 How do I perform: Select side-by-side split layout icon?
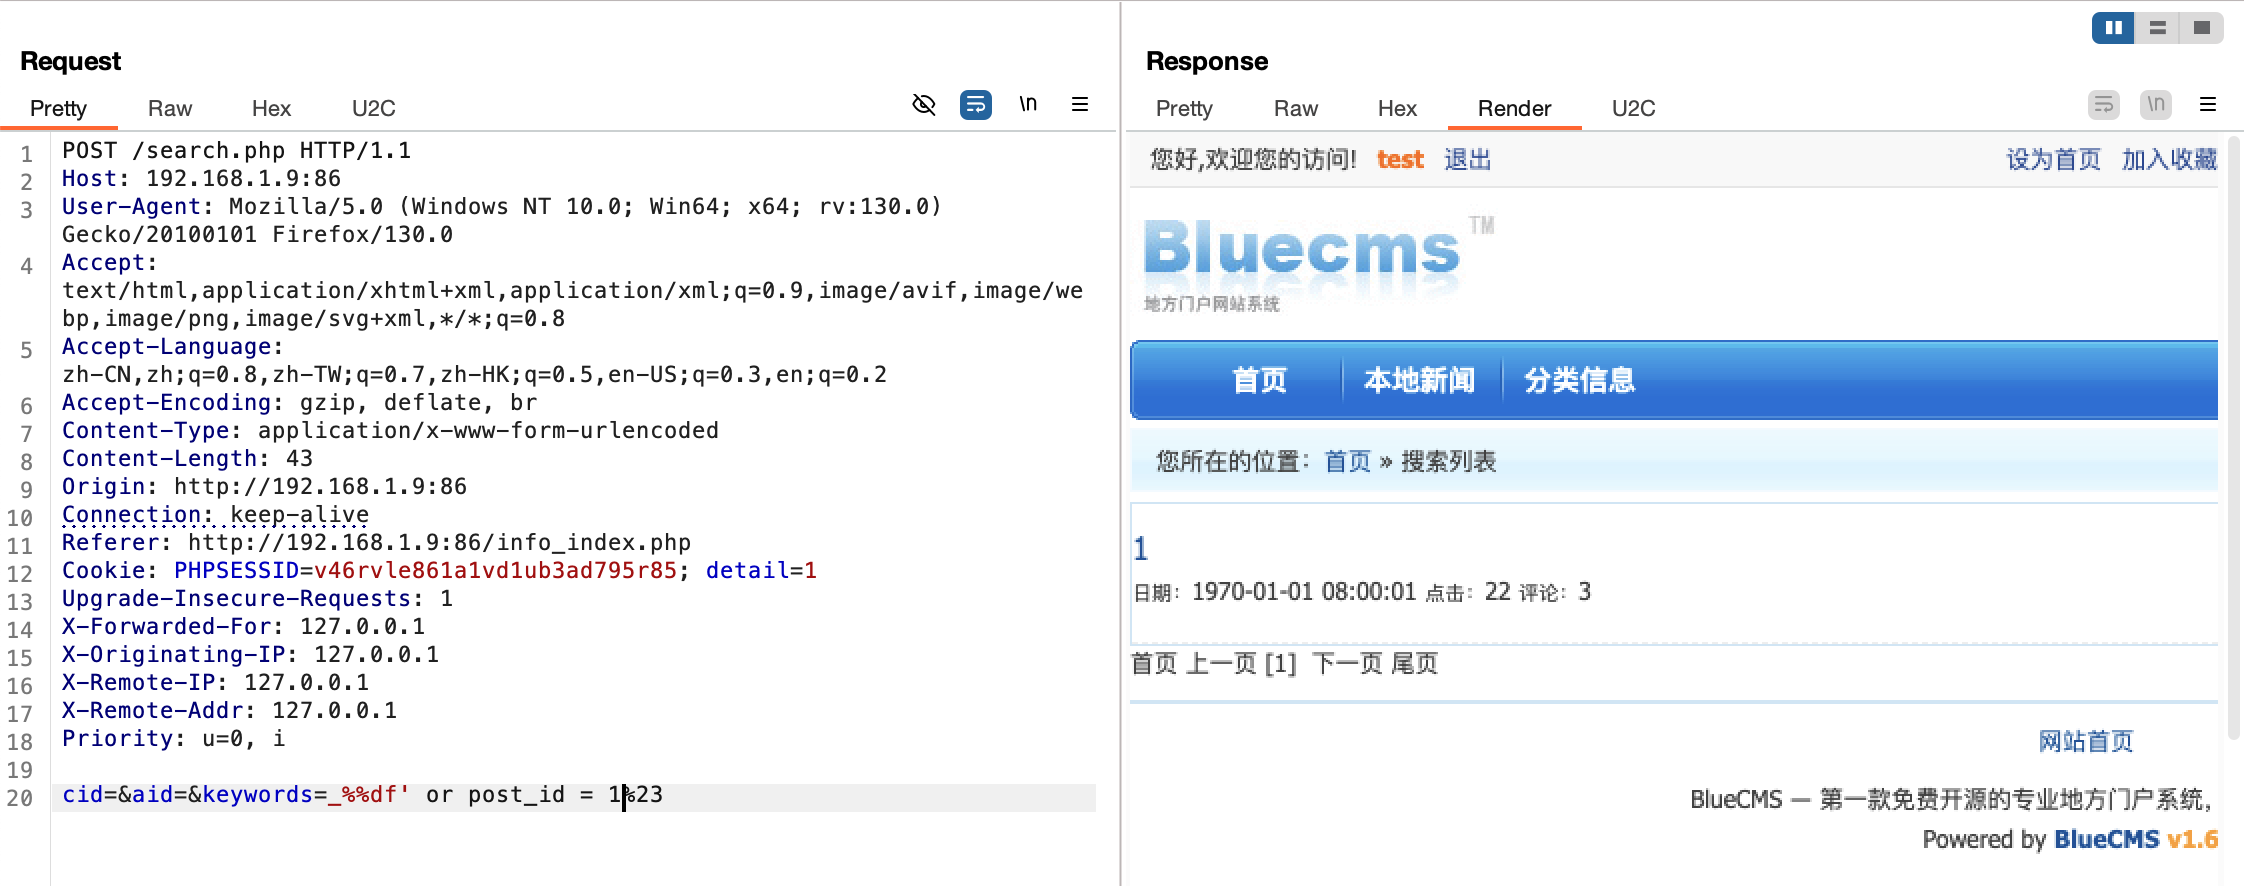pyautogui.click(x=2113, y=28)
